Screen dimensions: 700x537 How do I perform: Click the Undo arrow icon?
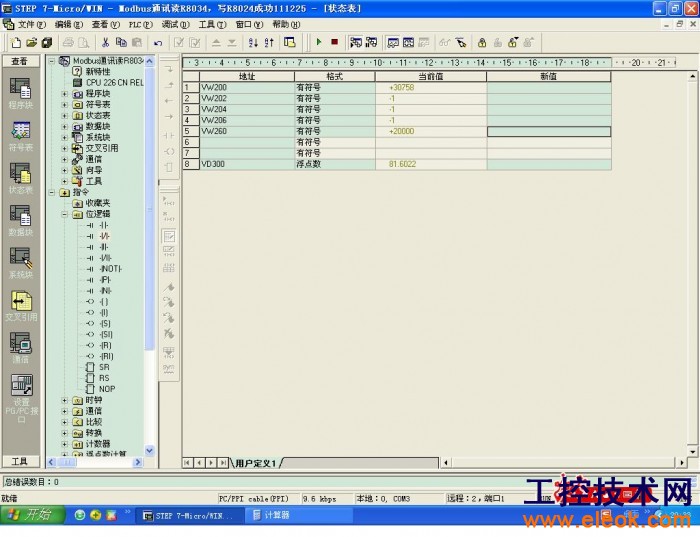coord(158,43)
